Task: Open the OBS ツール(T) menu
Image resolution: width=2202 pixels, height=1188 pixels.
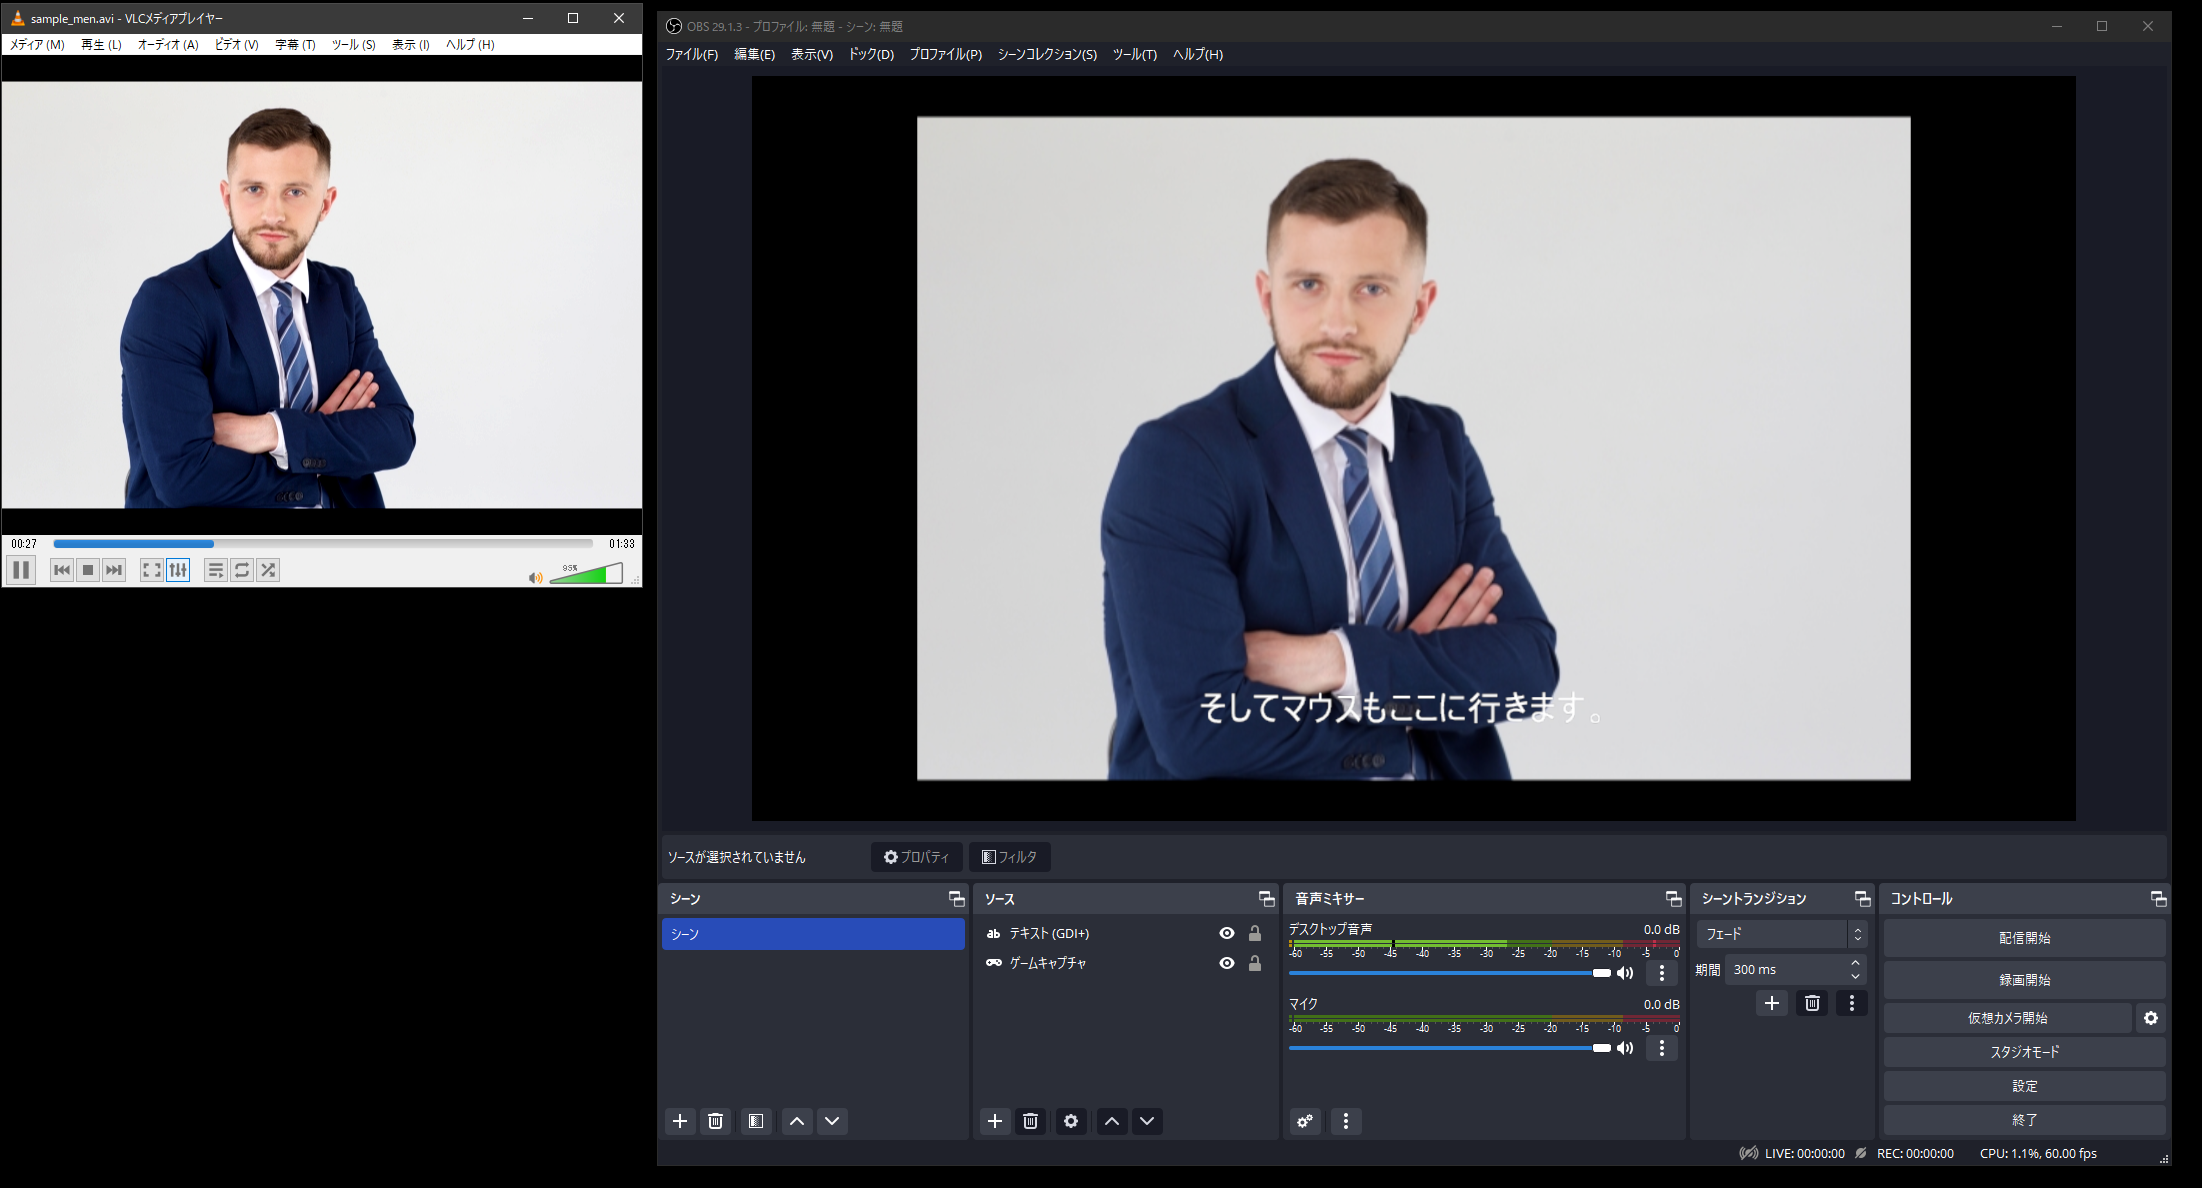Action: click(1134, 54)
